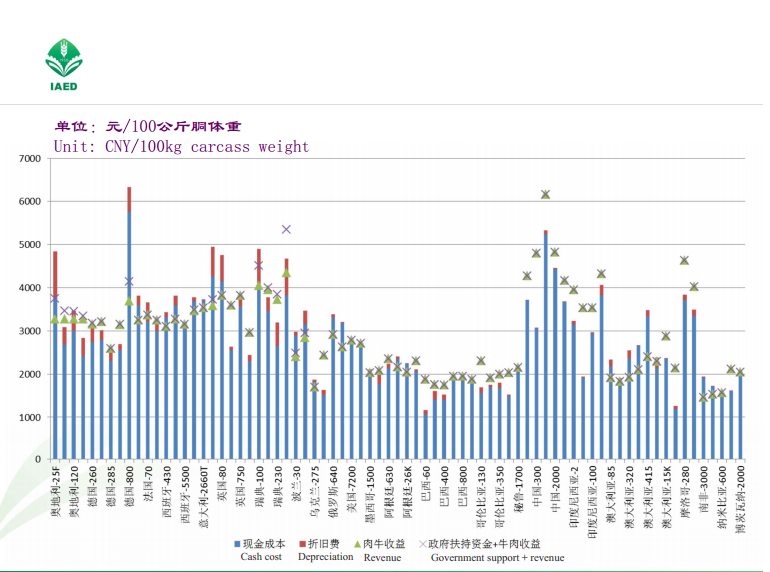
Task: Click 'Government support + revenue' legend text
Action: [x=497, y=557]
